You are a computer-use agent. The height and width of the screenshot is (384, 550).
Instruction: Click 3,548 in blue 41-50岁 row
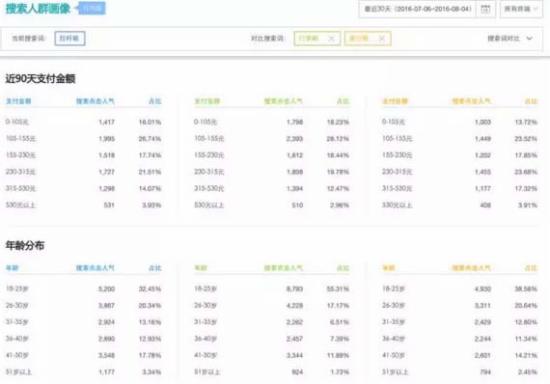tap(107, 356)
